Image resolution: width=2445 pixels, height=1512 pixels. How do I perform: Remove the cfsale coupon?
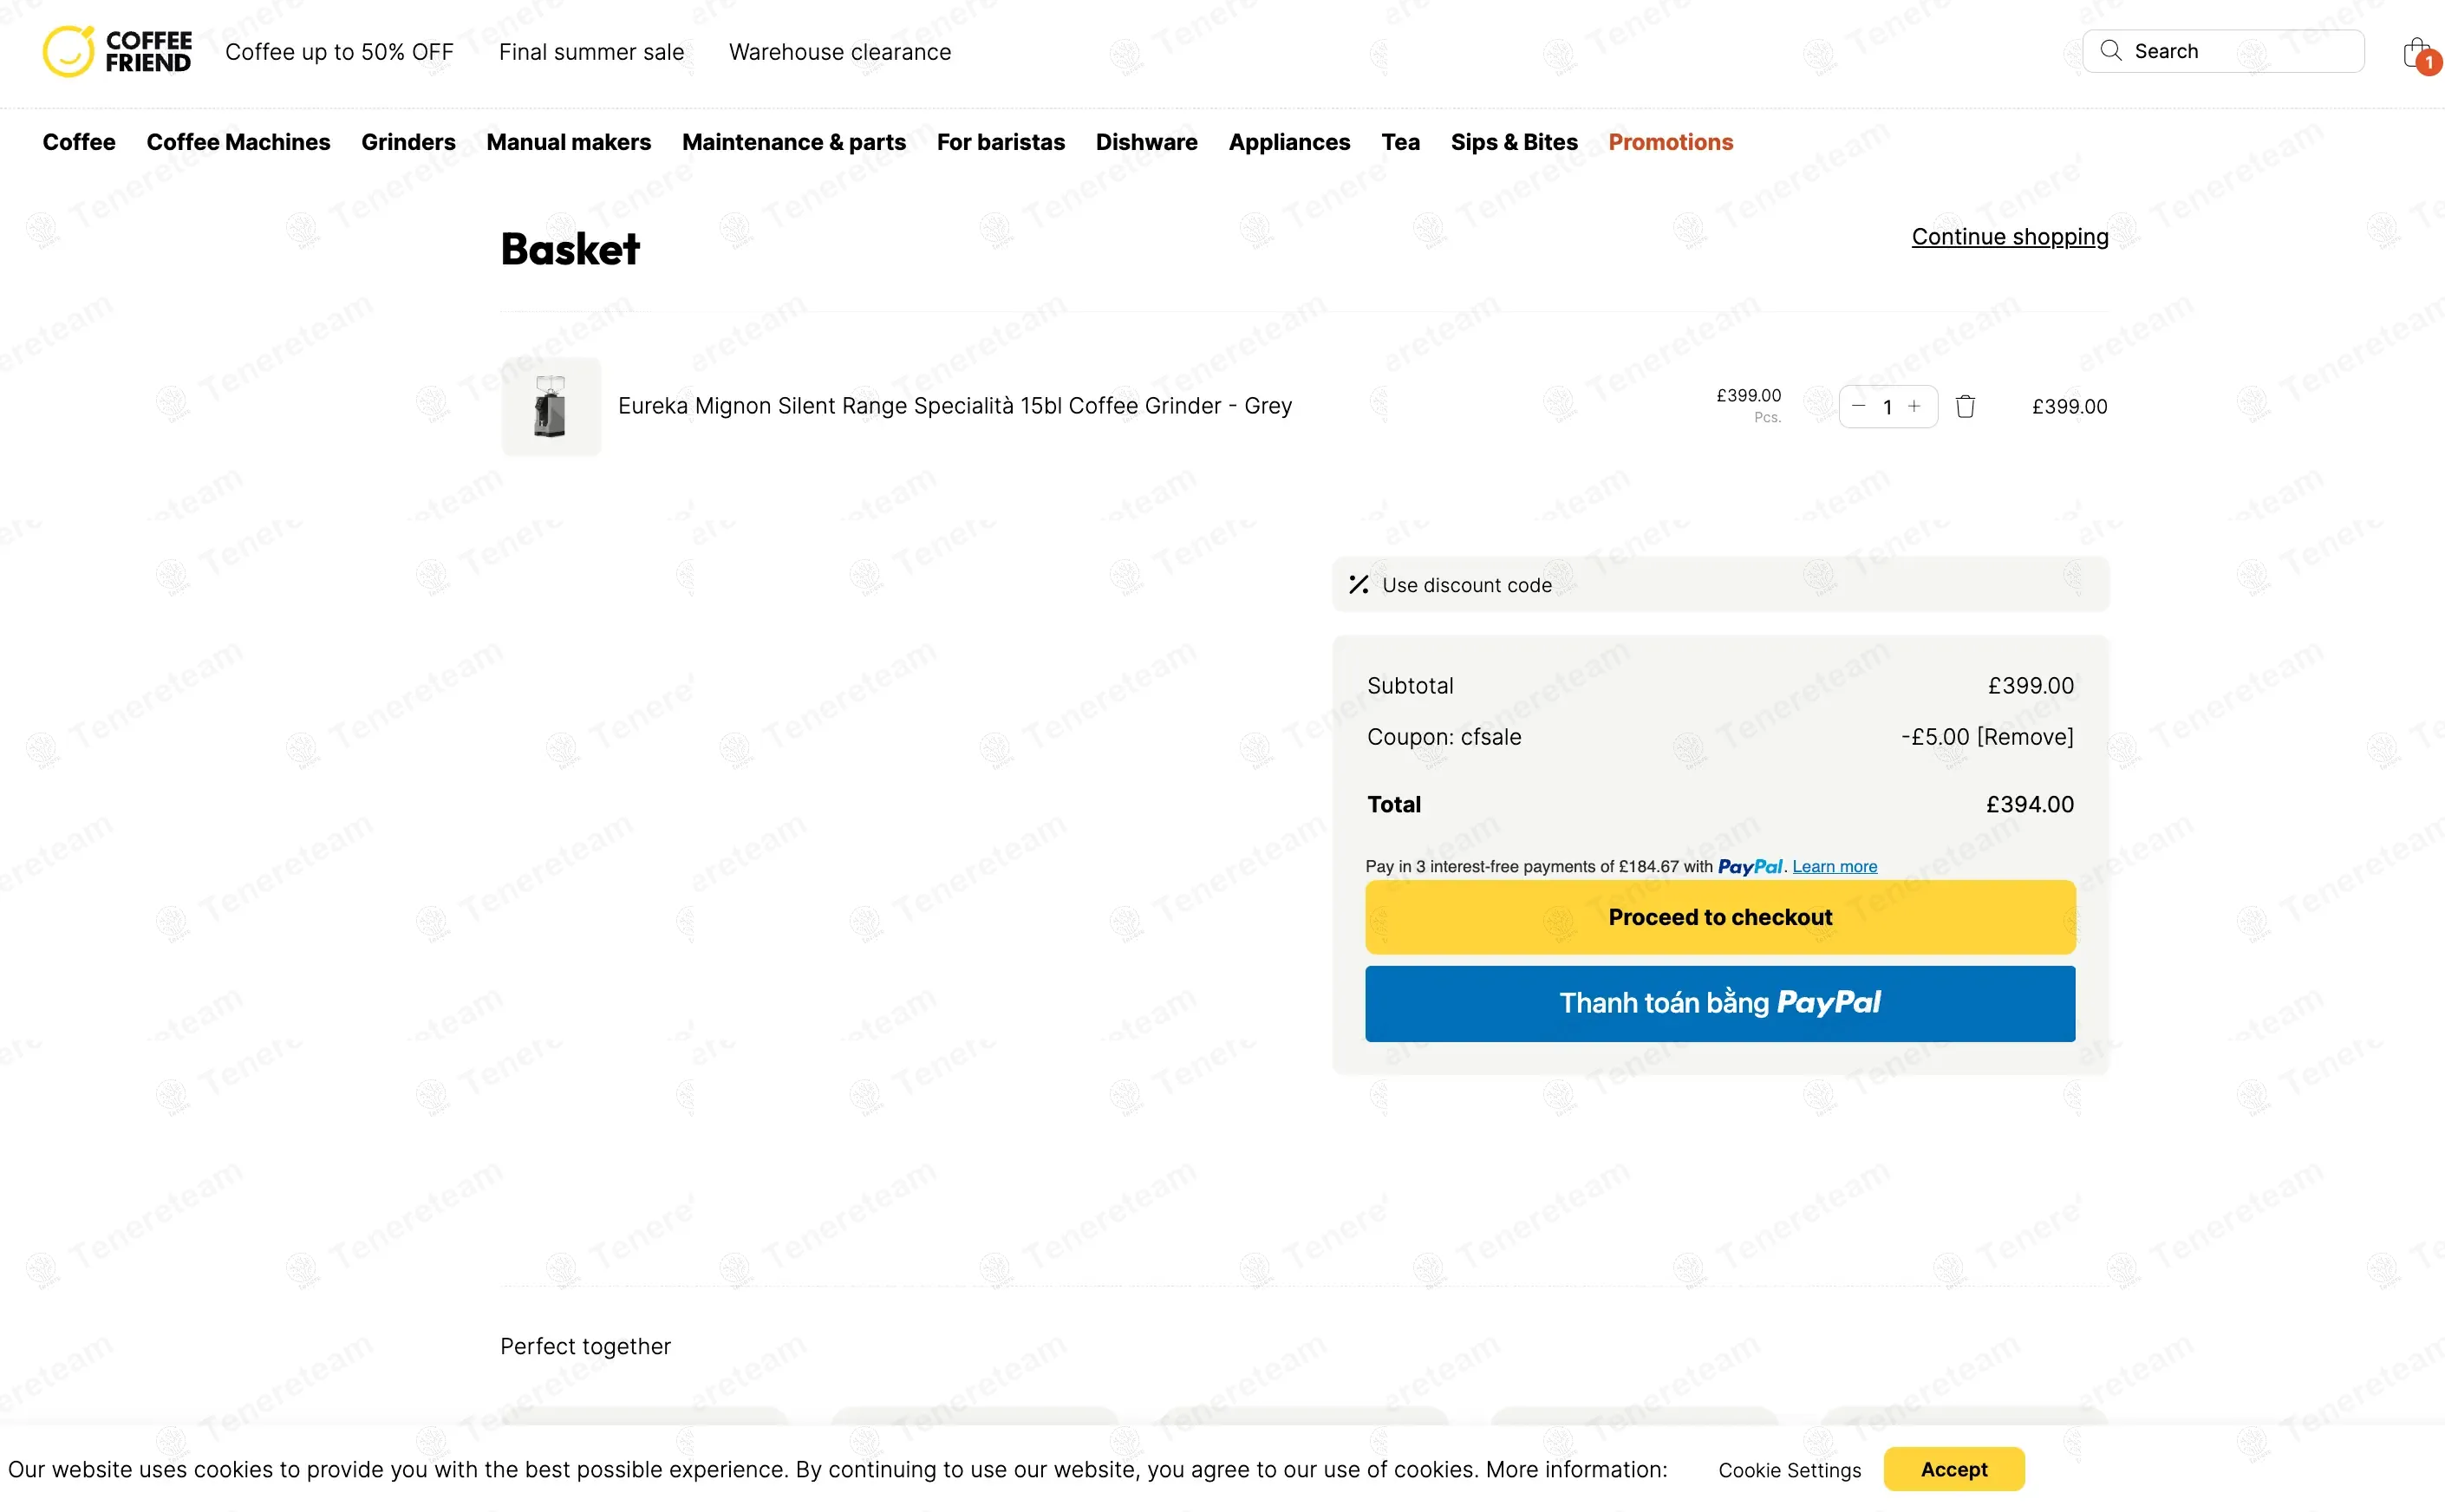(x=2024, y=737)
